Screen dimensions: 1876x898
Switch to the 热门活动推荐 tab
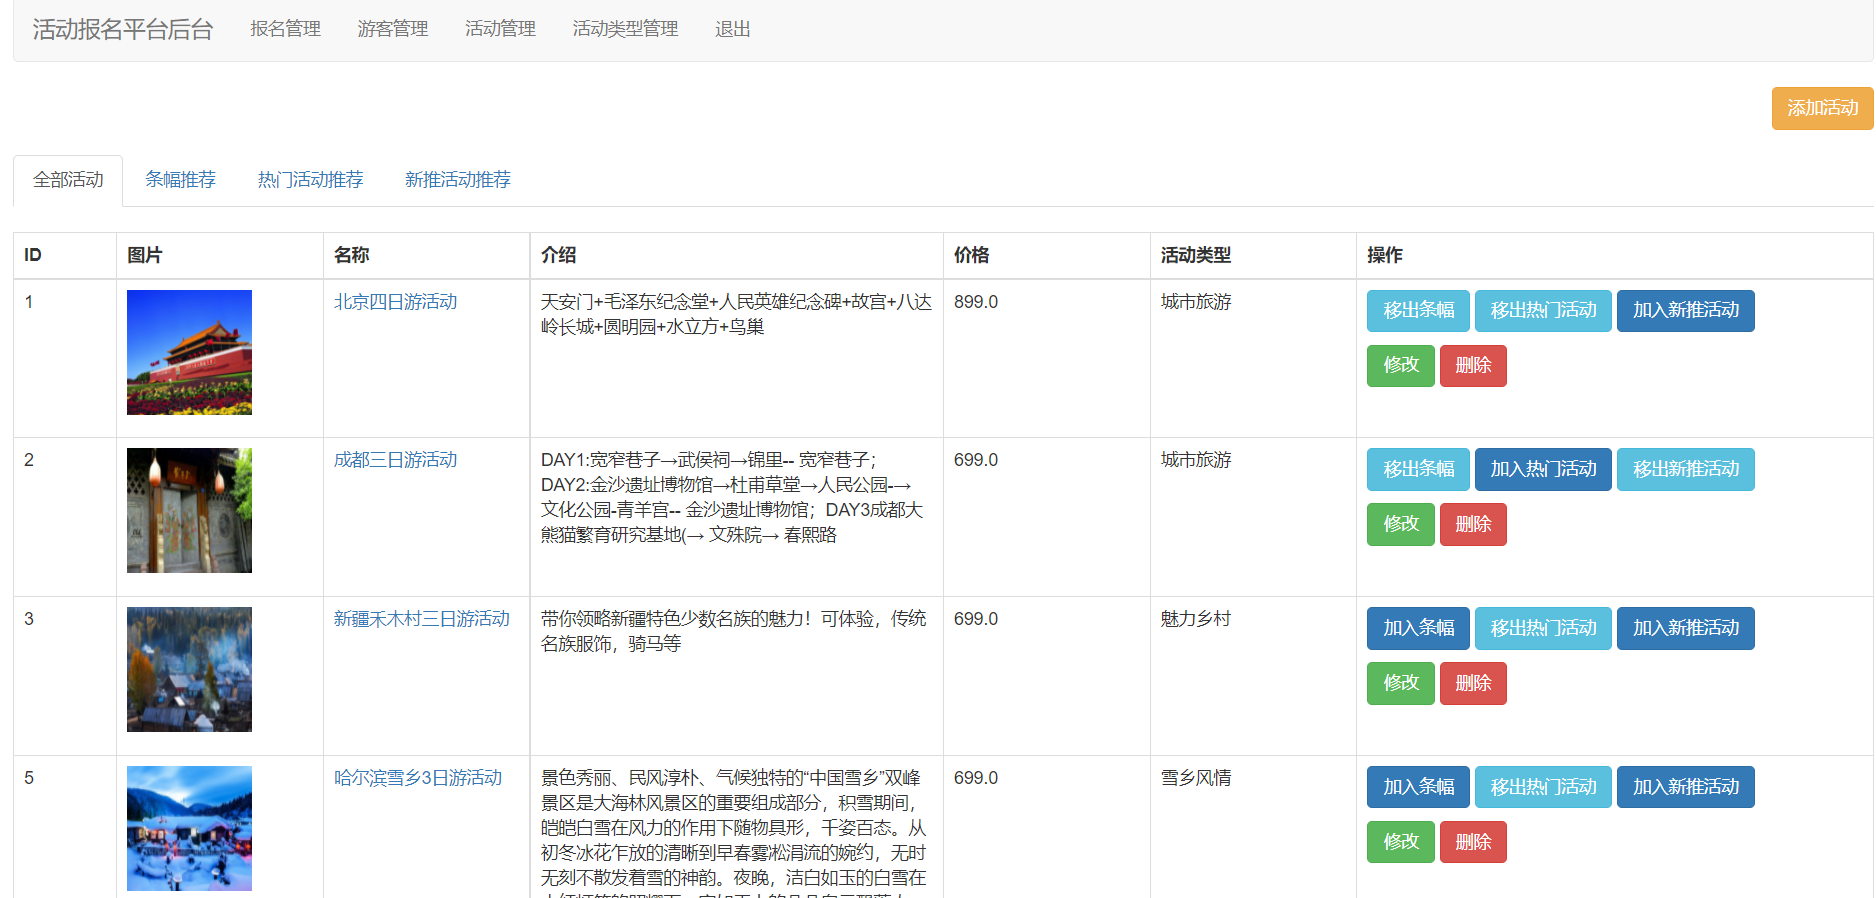click(x=310, y=180)
